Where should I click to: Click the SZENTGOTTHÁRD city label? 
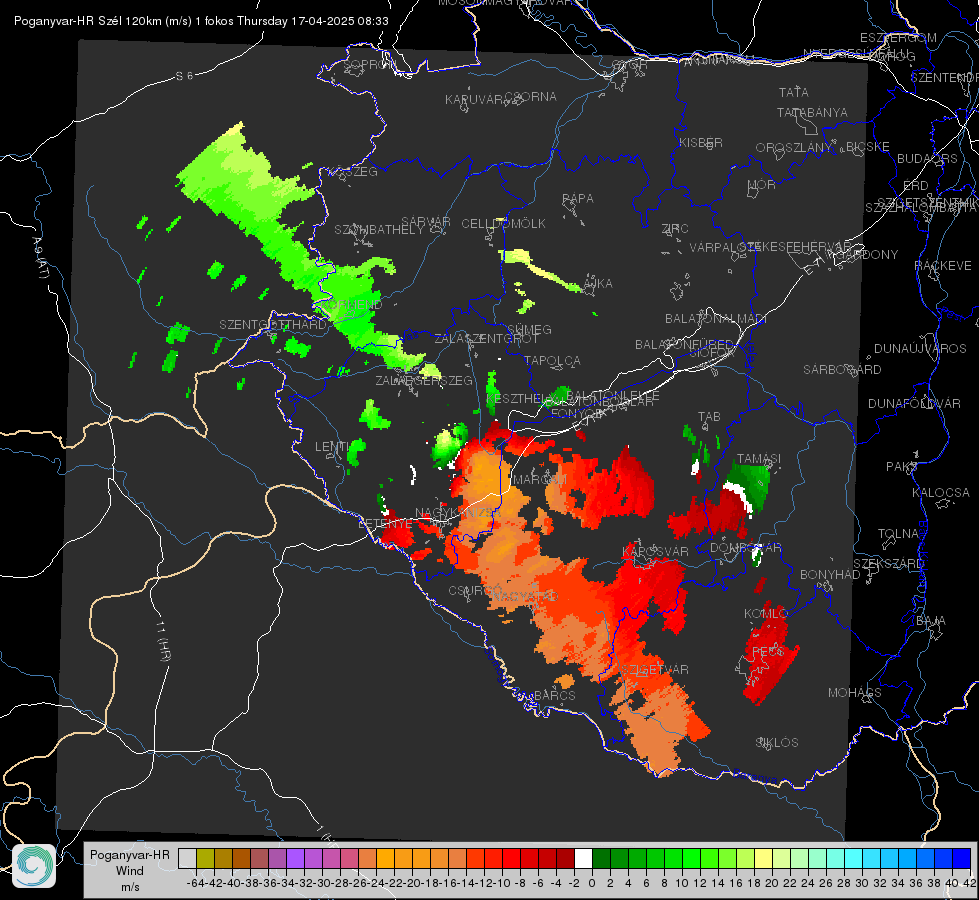[x=273, y=325]
